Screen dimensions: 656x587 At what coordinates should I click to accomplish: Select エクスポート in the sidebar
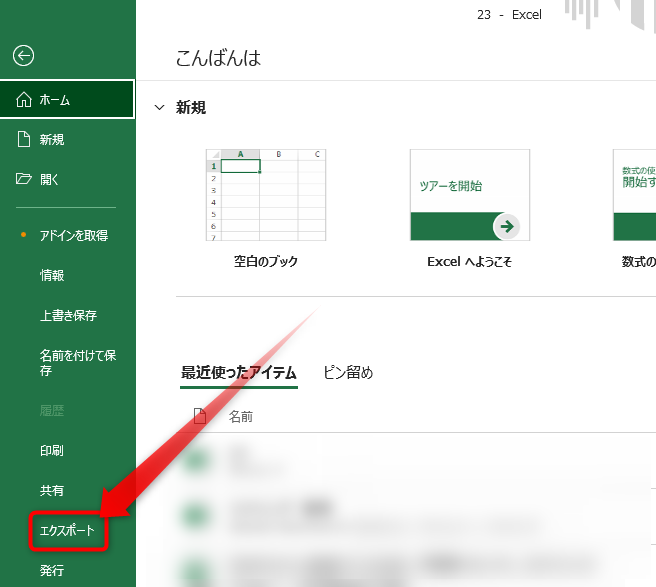[67, 531]
